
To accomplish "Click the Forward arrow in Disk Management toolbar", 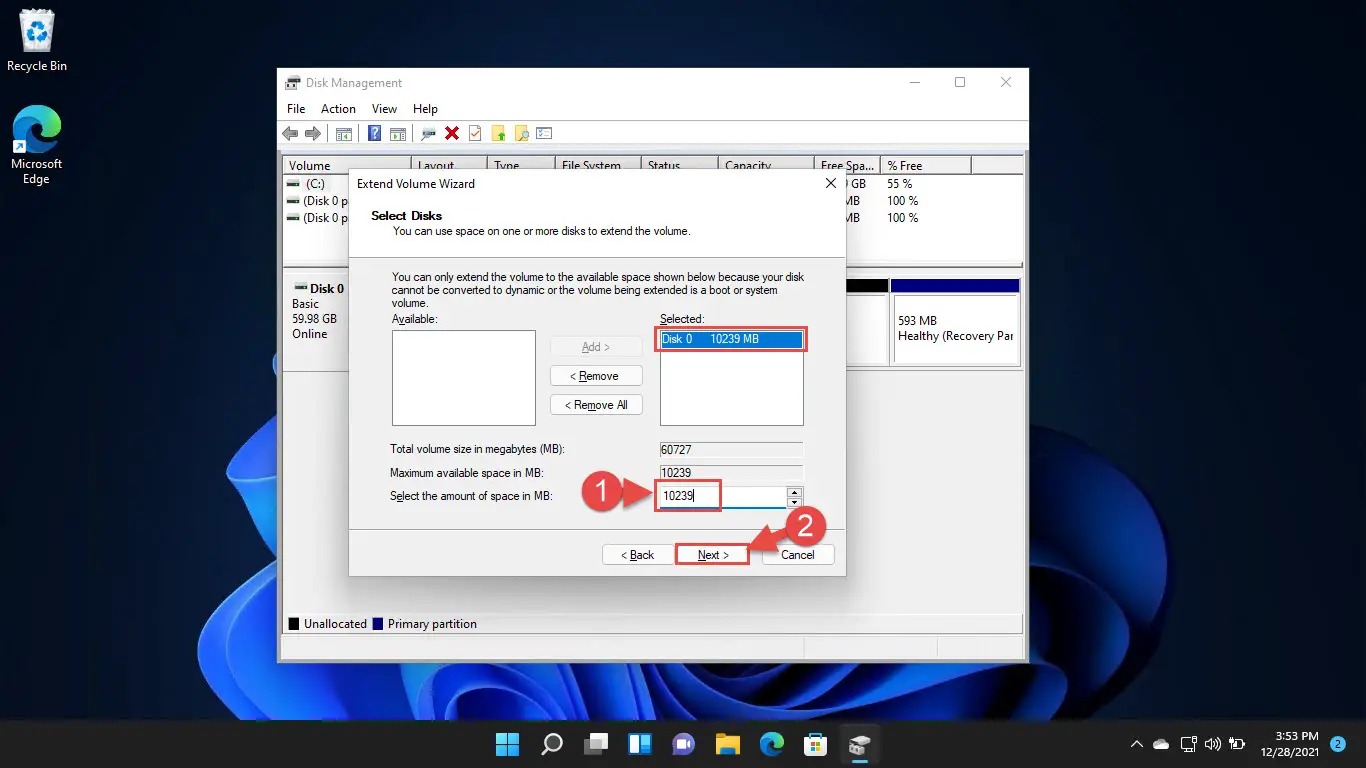I will (x=313, y=134).
